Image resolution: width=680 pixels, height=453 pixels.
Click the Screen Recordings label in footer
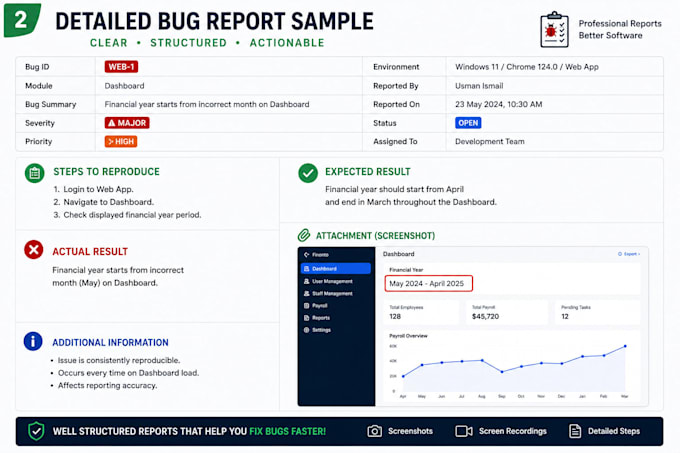coord(513,431)
